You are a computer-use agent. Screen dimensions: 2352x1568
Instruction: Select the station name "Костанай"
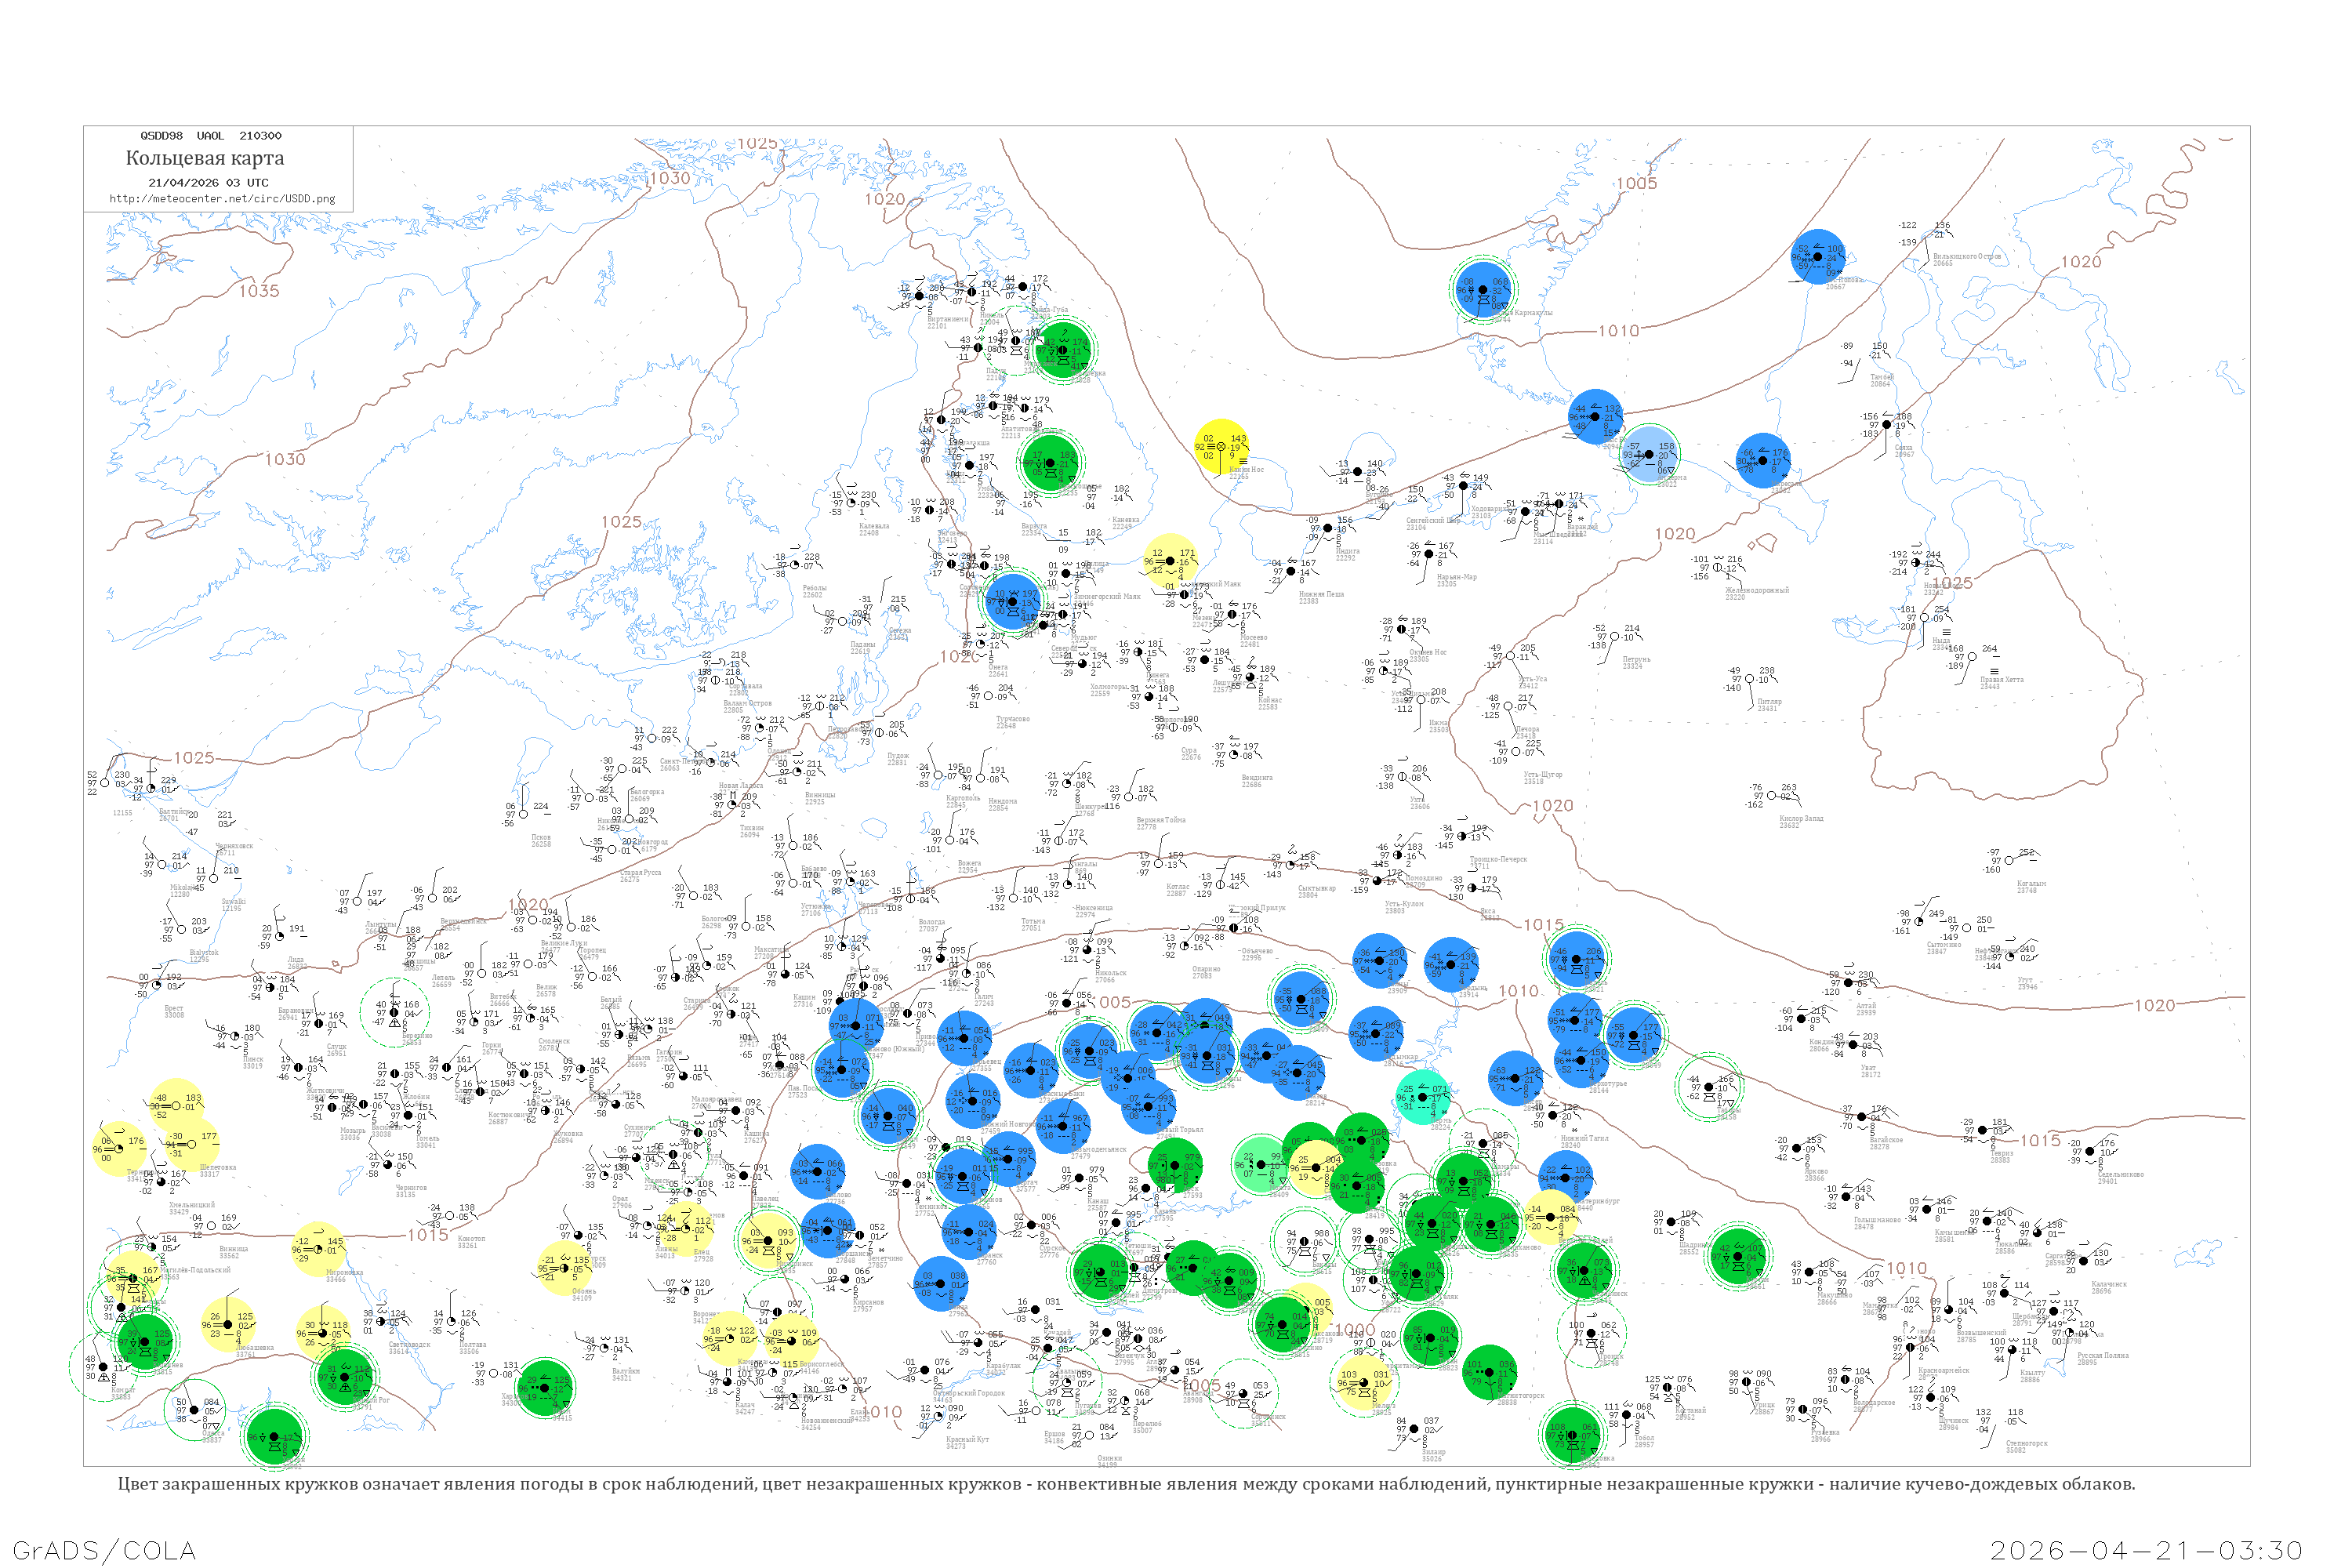tap(1691, 1410)
